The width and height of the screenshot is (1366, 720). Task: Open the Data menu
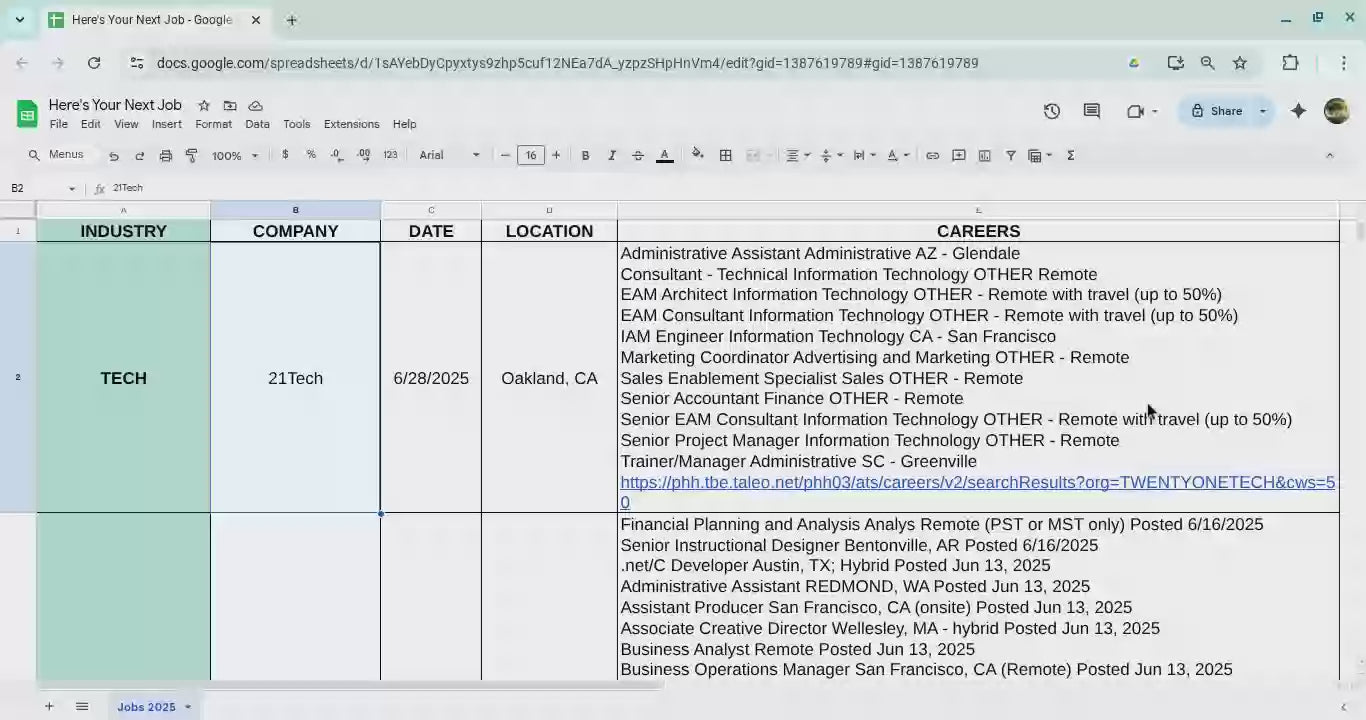pos(257,124)
